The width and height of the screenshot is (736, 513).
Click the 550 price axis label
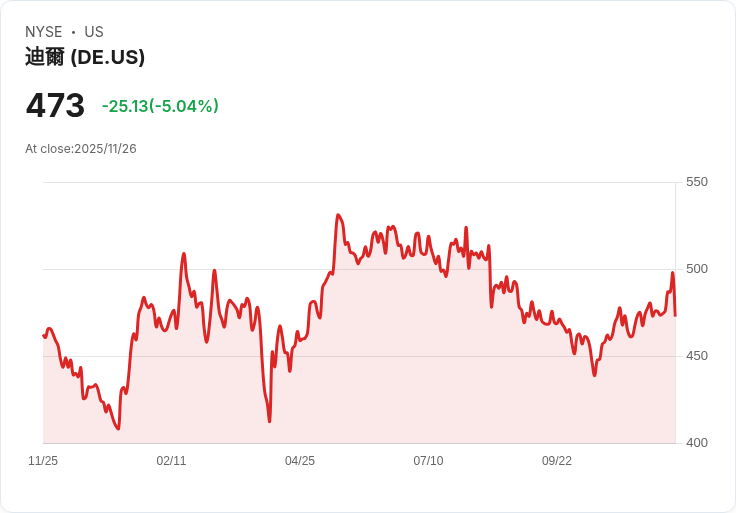click(696, 182)
